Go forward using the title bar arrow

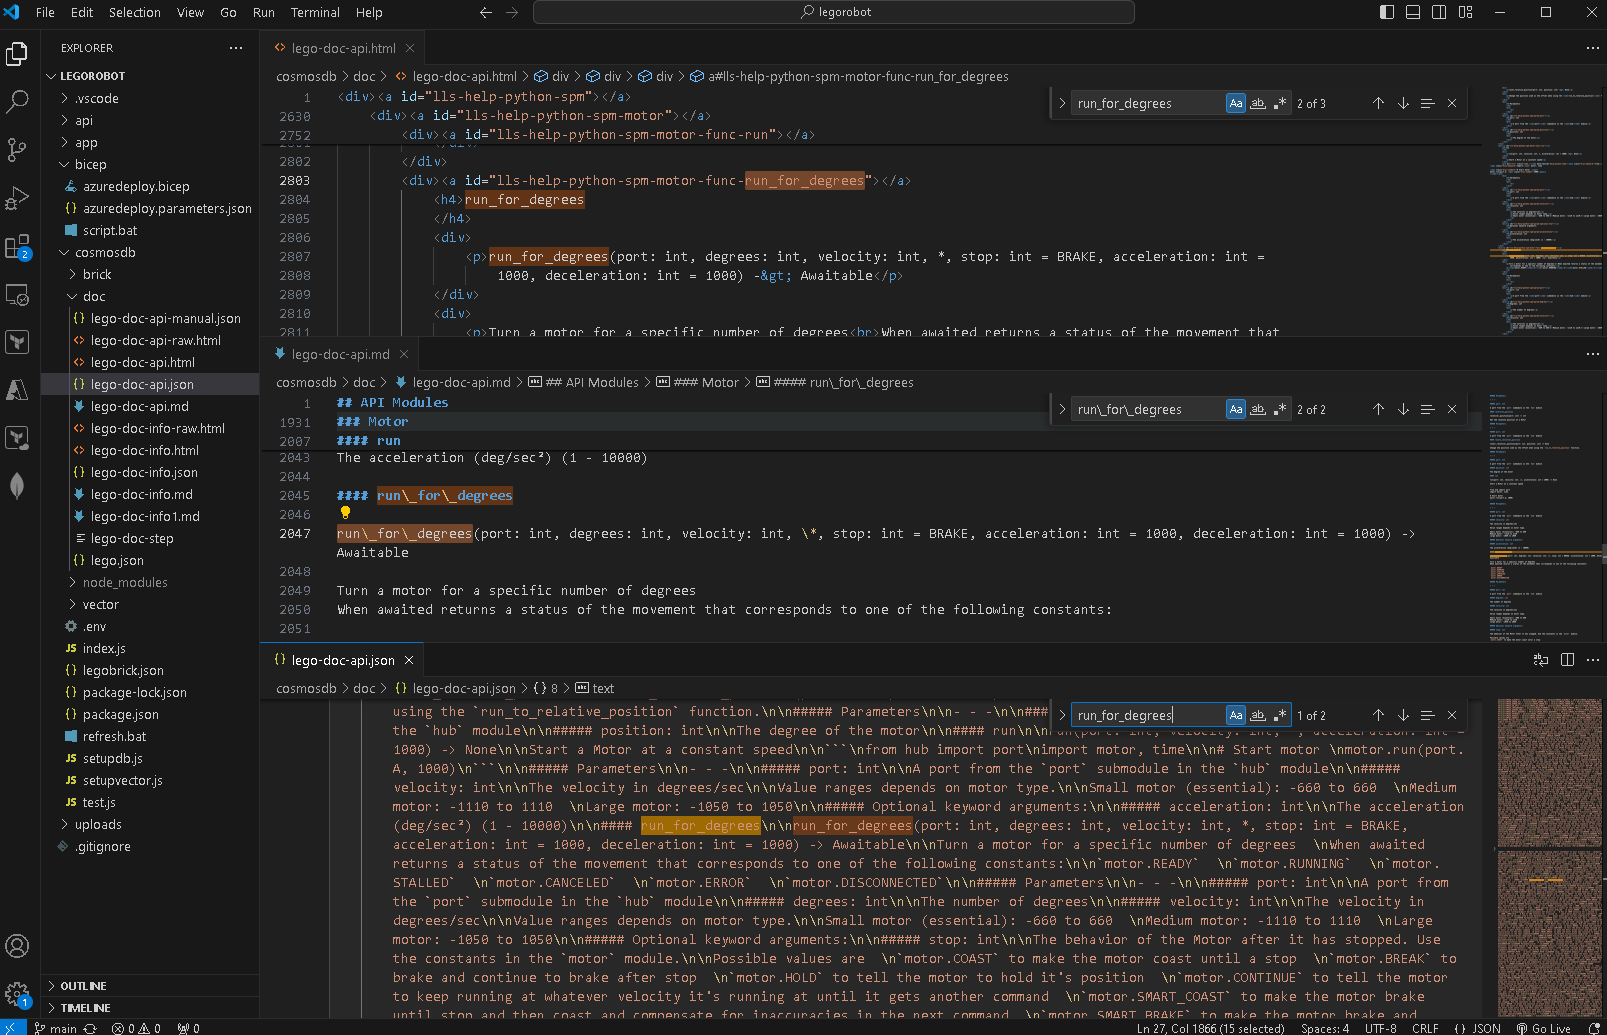tap(512, 12)
